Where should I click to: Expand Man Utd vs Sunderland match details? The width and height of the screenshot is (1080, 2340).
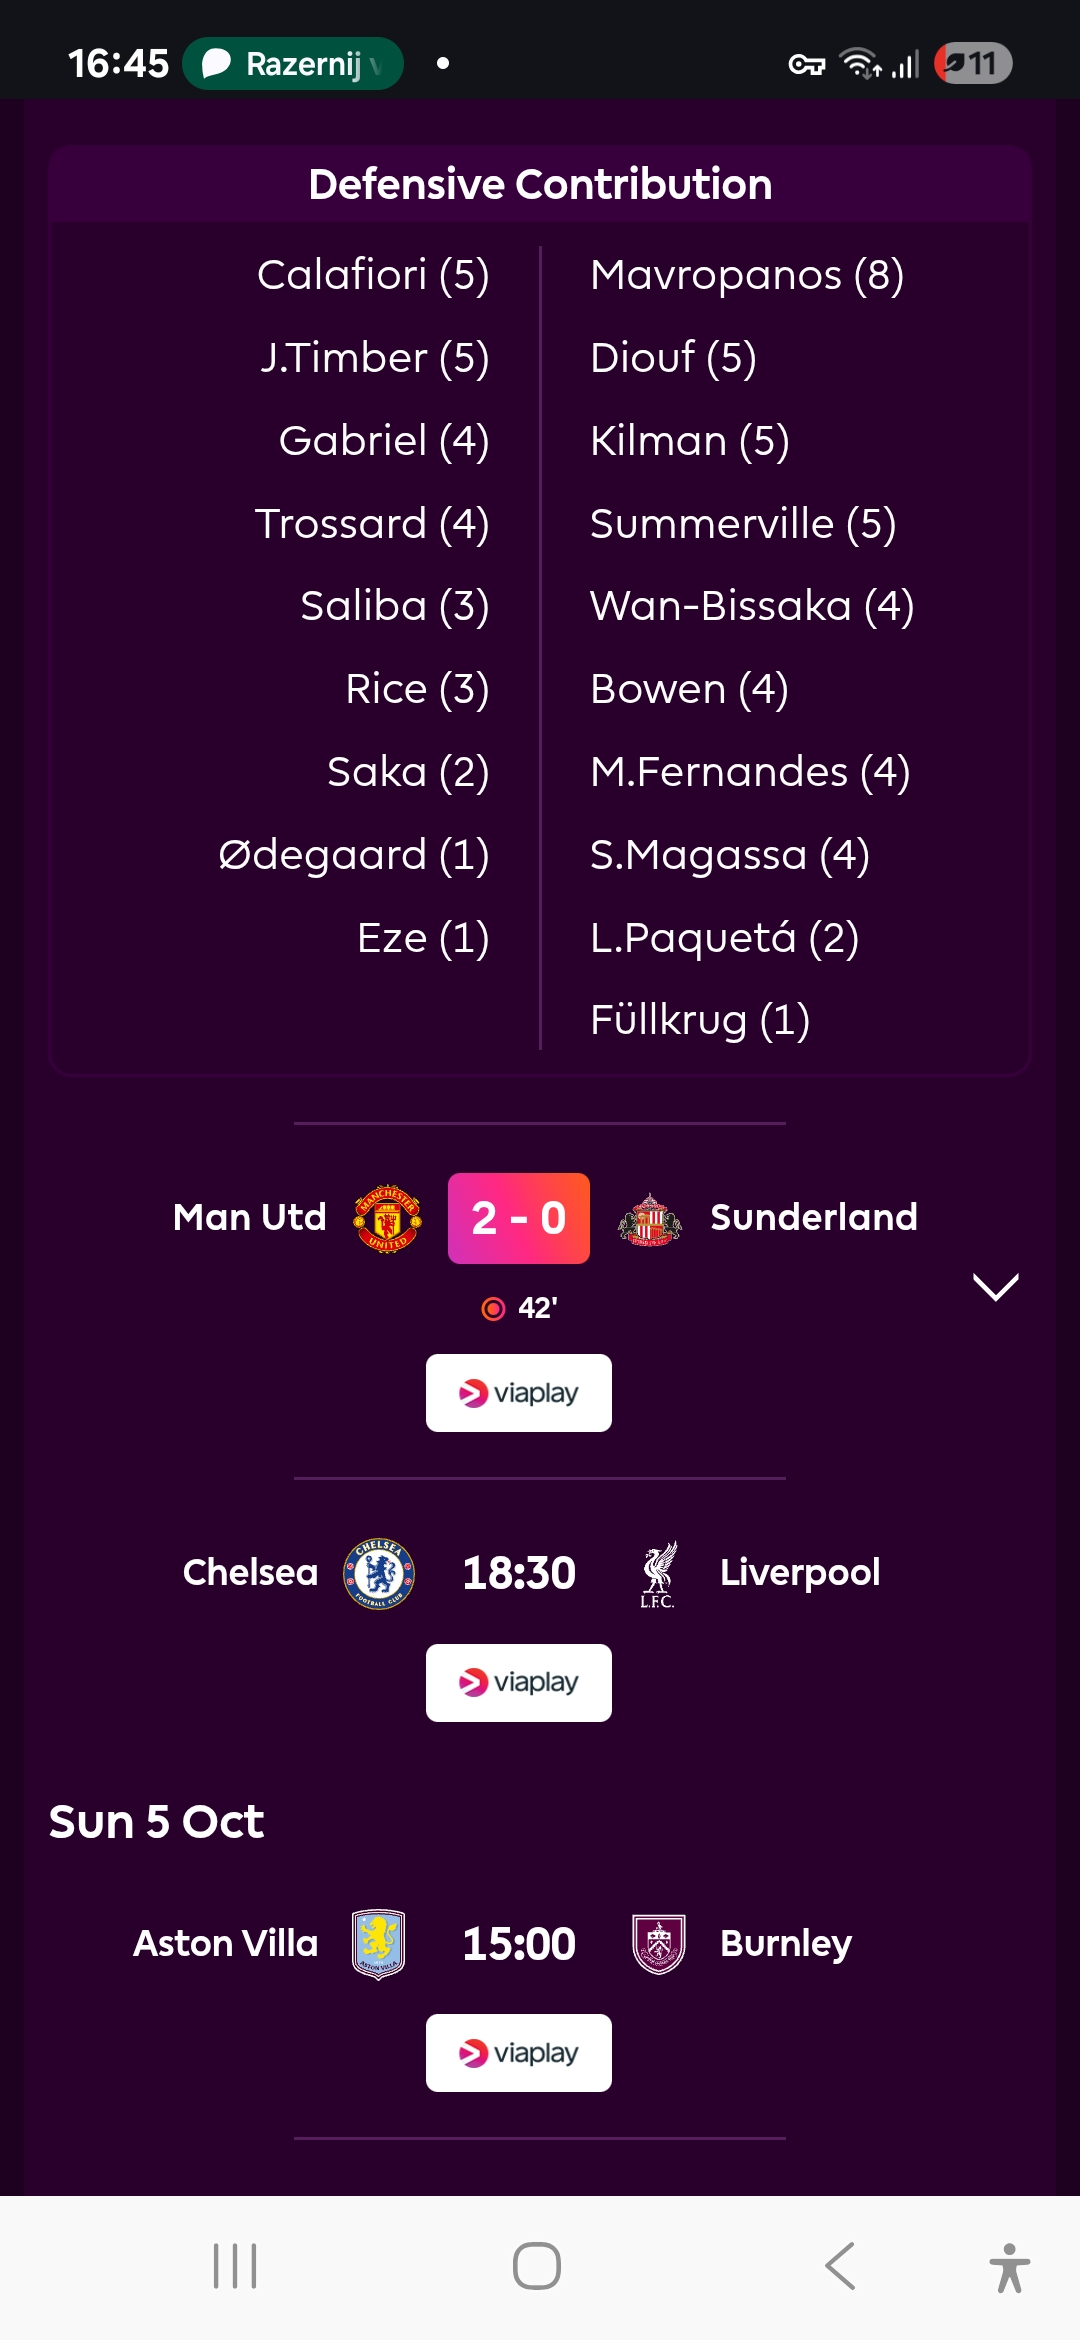point(995,1287)
